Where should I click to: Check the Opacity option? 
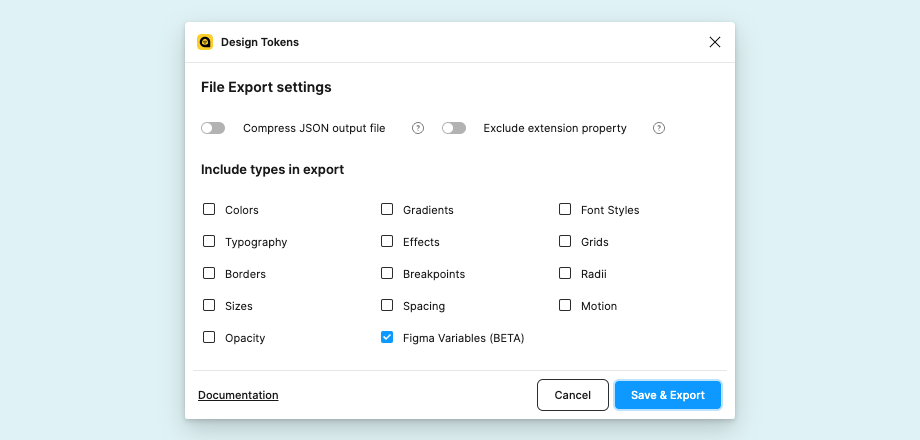[209, 338]
